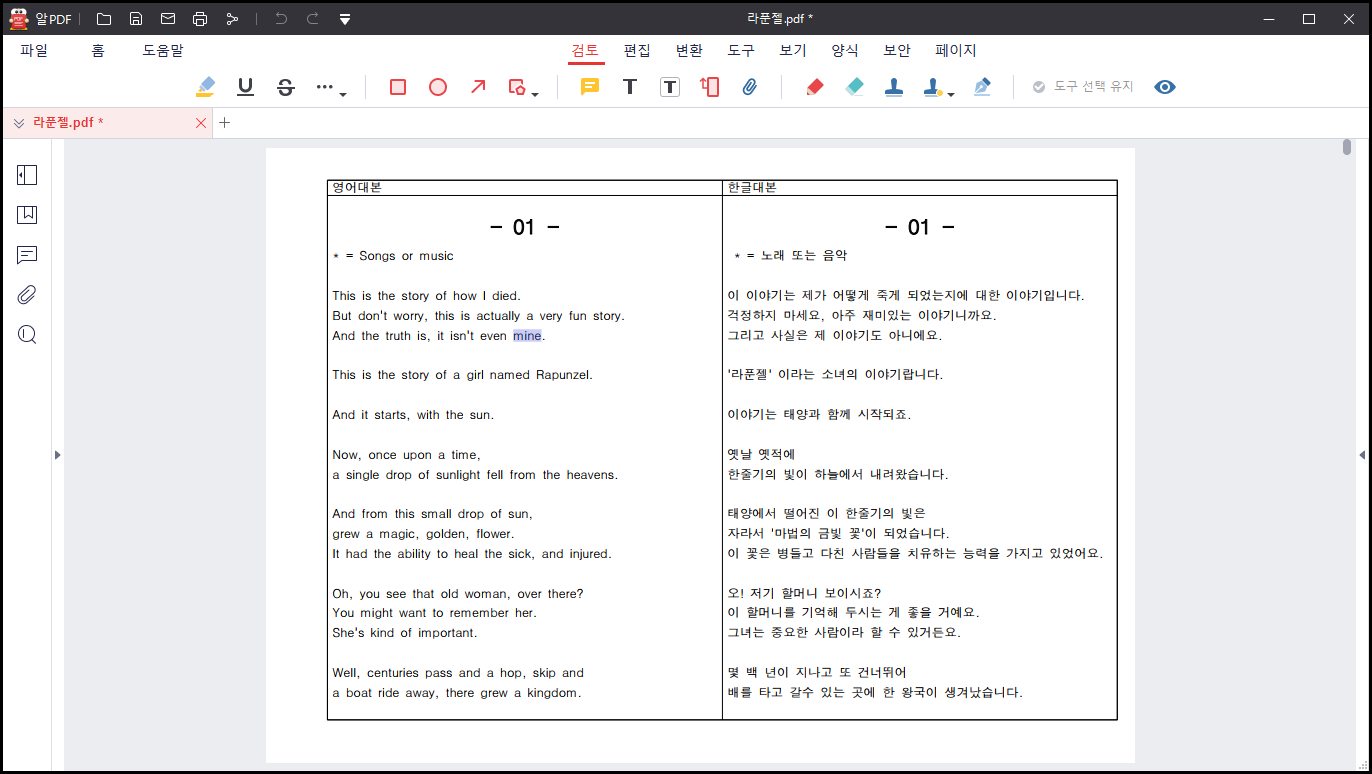Select the rectangle shape tool
The height and width of the screenshot is (774, 1372).
398,87
